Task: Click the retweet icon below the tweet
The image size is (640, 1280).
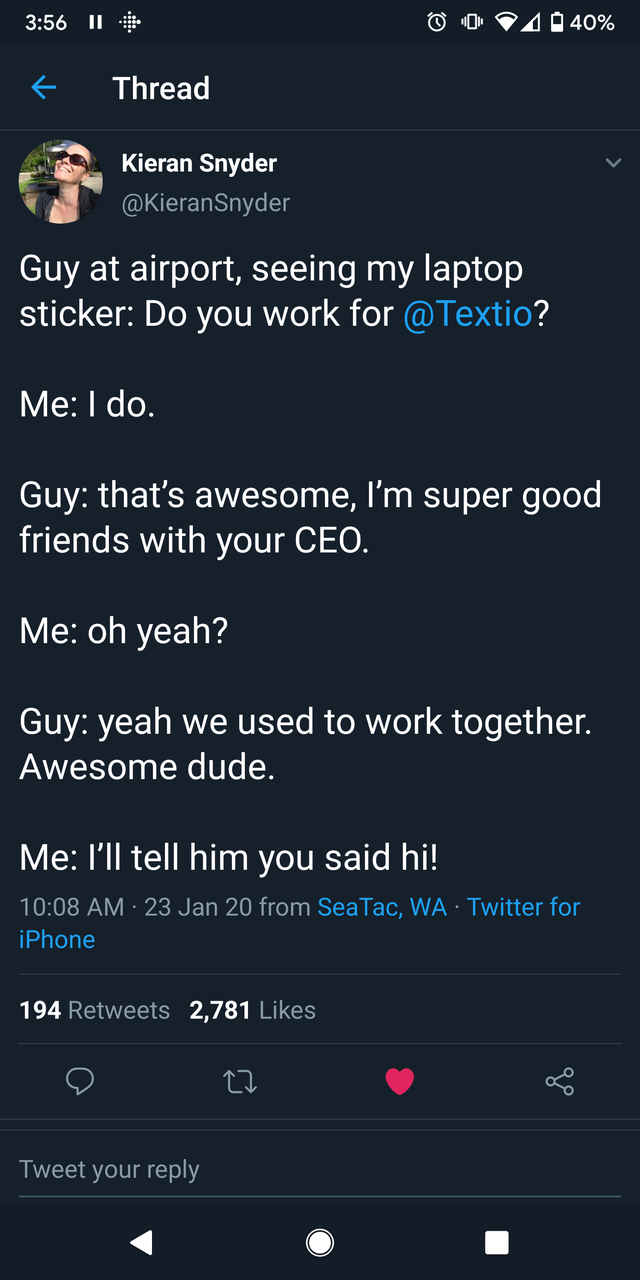Action: coord(240,1081)
